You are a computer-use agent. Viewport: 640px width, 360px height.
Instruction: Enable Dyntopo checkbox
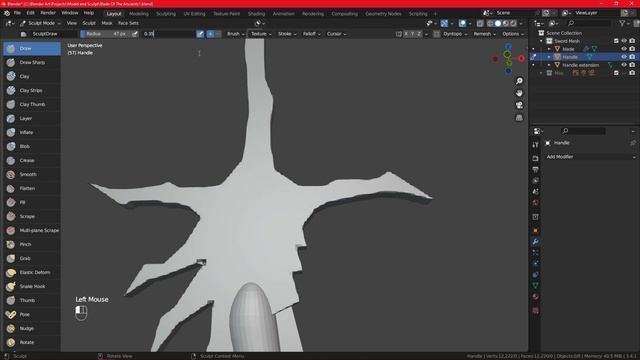(x=437, y=34)
